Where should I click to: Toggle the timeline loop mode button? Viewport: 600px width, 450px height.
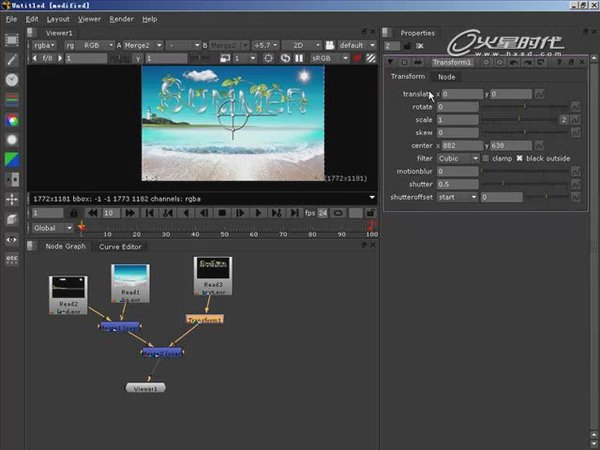(x=339, y=213)
